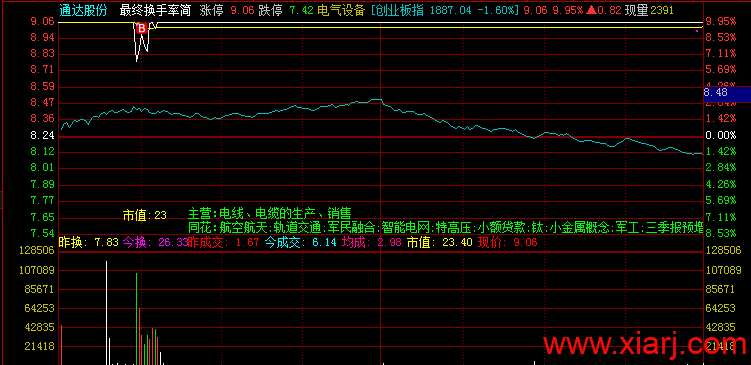Open the 电气设备 sector label

(341, 10)
